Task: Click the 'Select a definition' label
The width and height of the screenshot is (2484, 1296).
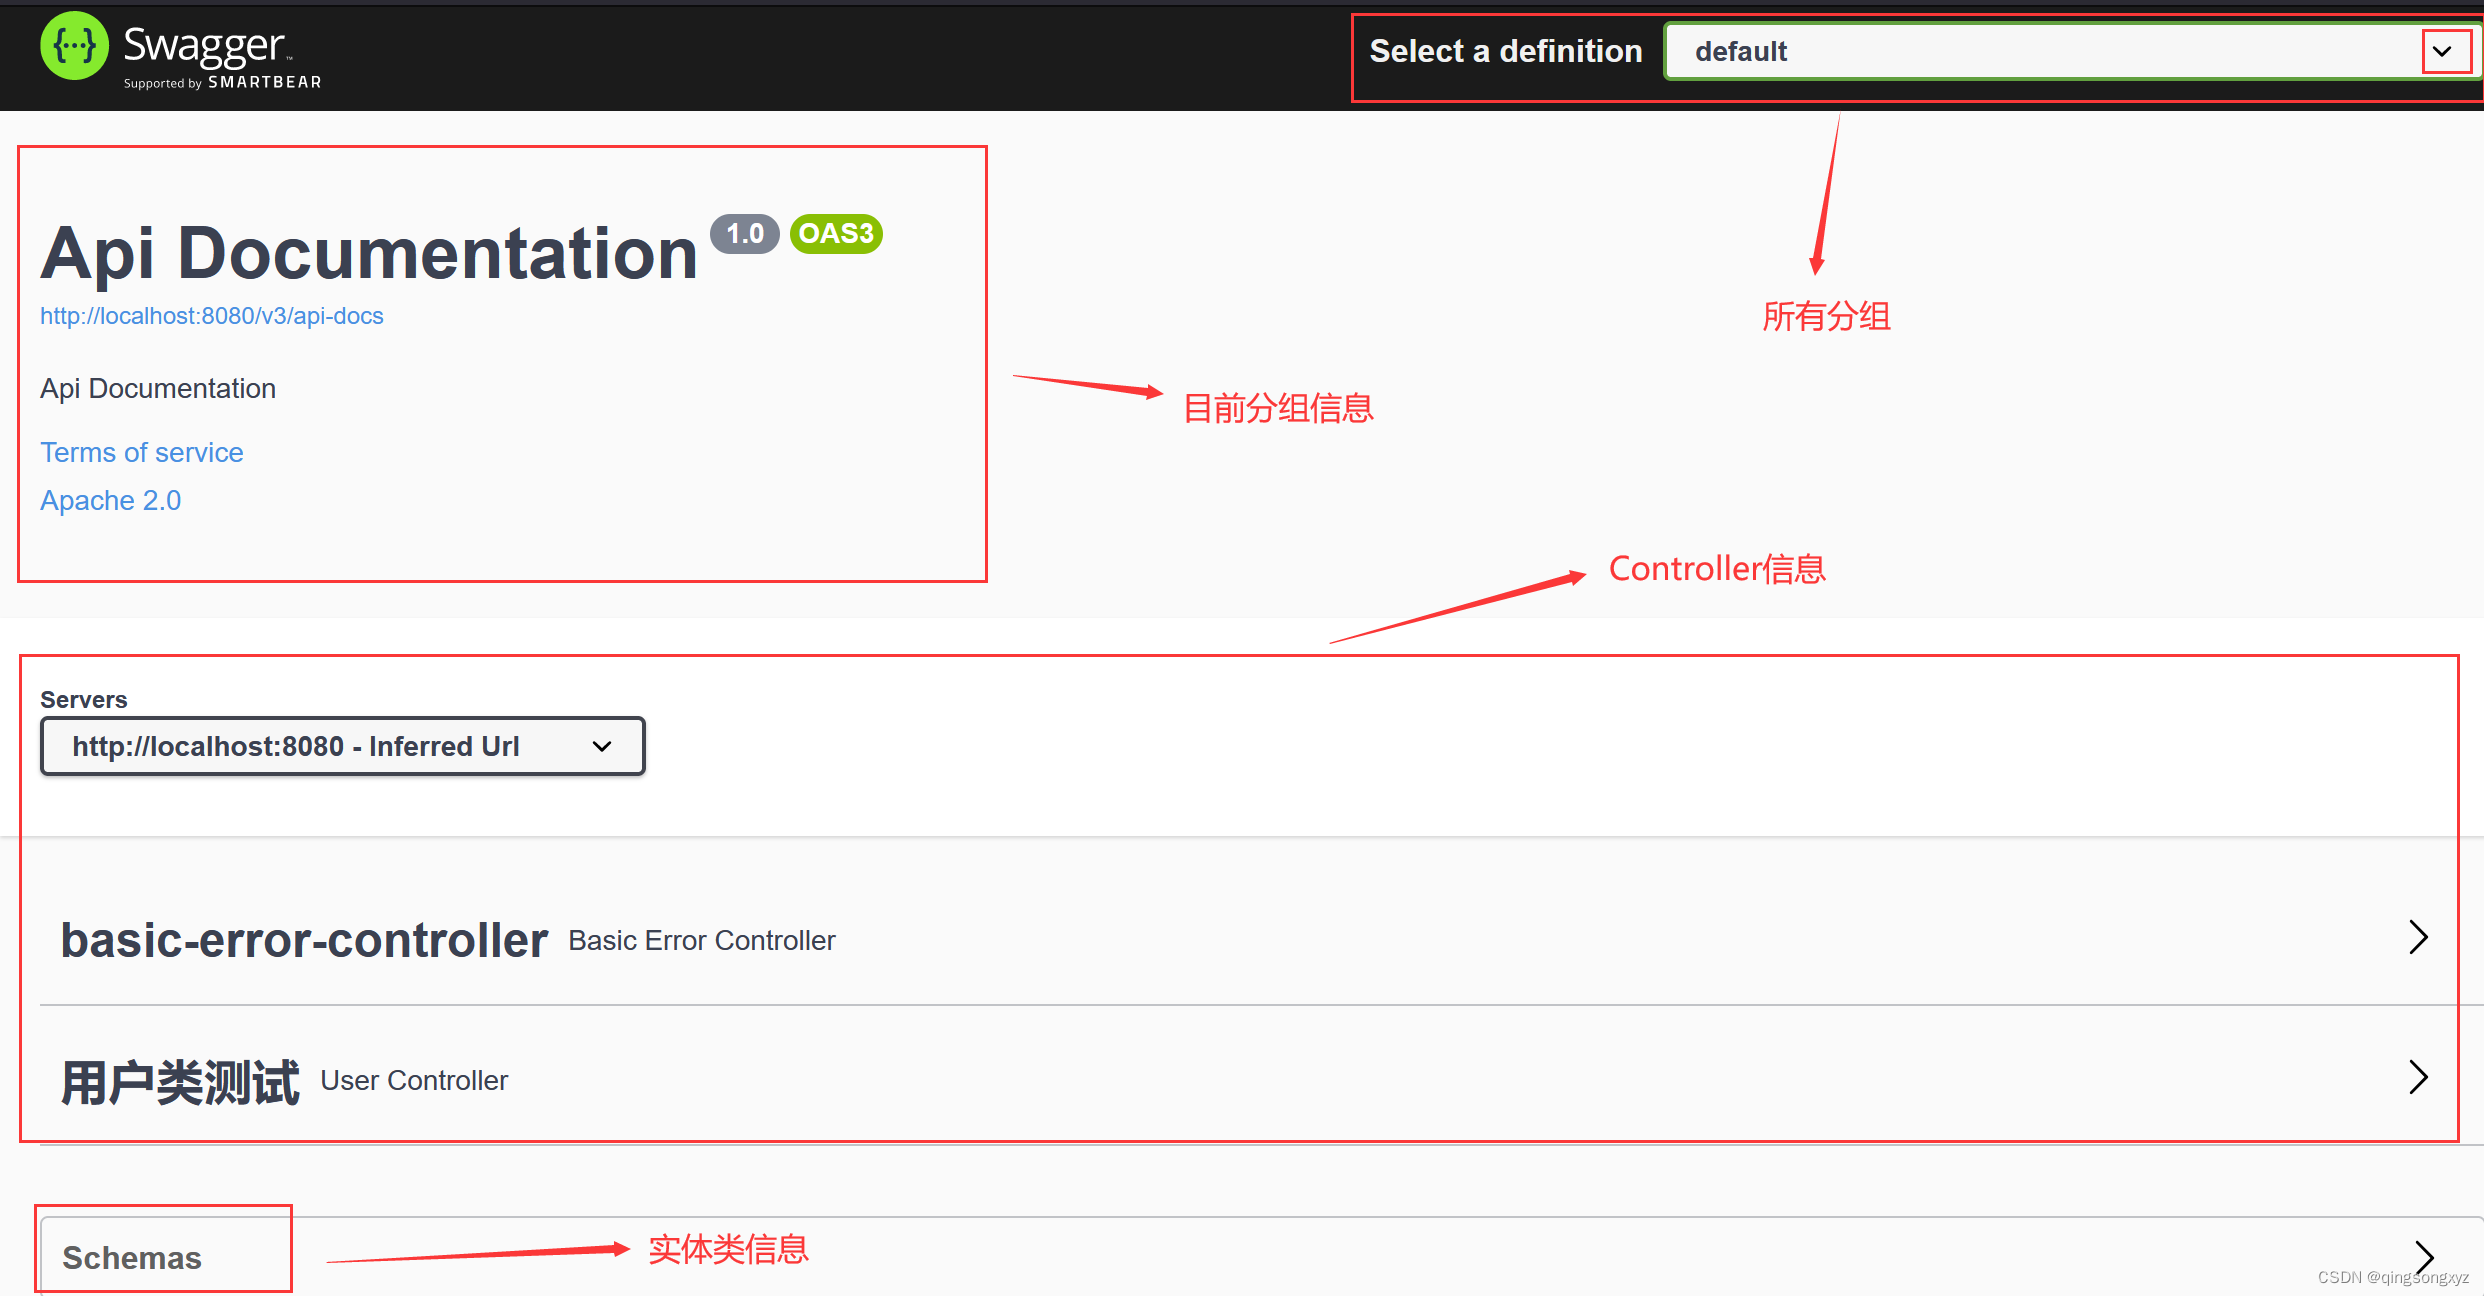Action: (x=1506, y=51)
